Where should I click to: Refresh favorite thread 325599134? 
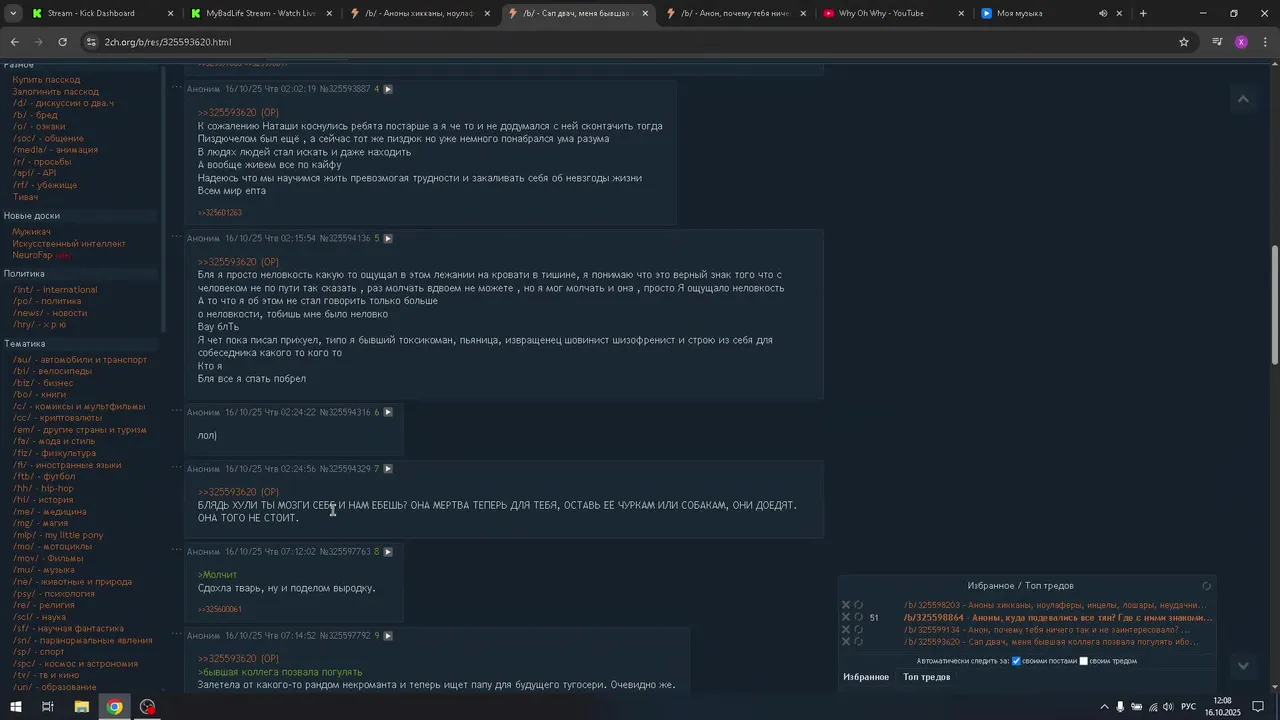click(858, 629)
